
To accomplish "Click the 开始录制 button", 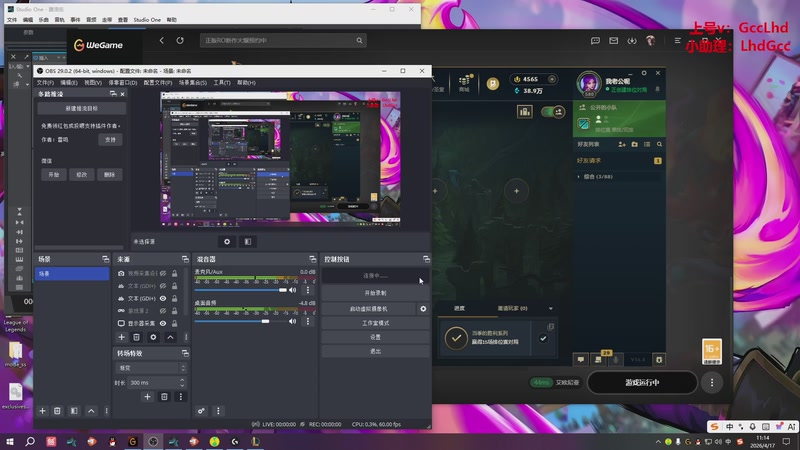I will pos(376,293).
